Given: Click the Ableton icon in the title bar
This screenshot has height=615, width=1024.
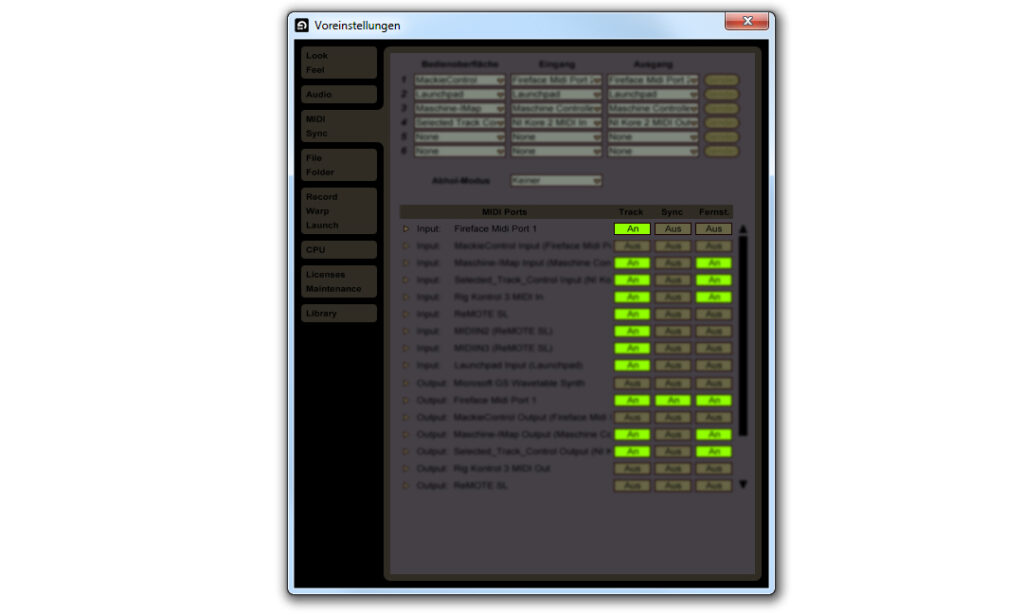Looking at the screenshot, I should [302, 25].
